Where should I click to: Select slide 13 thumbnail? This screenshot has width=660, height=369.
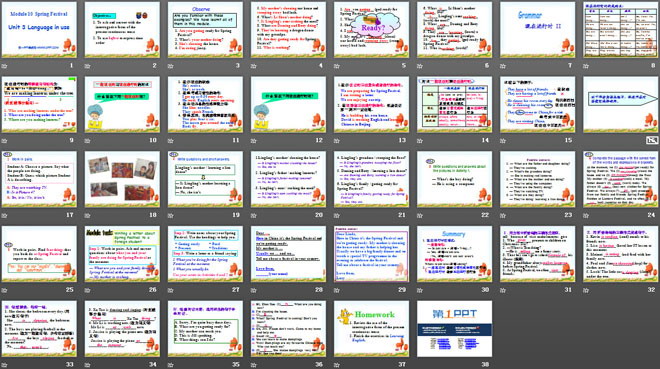pos(371,105)
